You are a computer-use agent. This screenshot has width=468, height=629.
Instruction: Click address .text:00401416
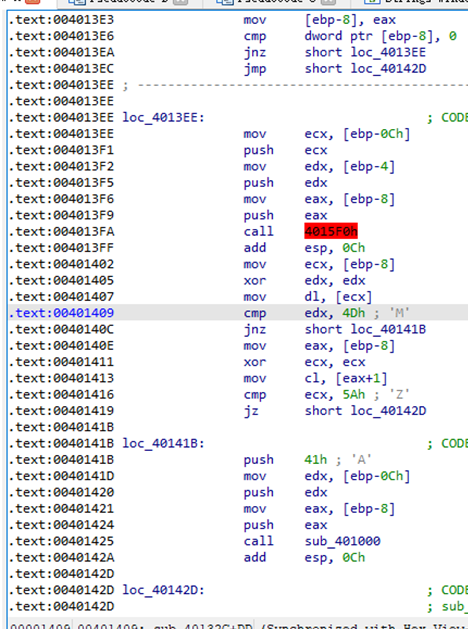tap(61, 394)
